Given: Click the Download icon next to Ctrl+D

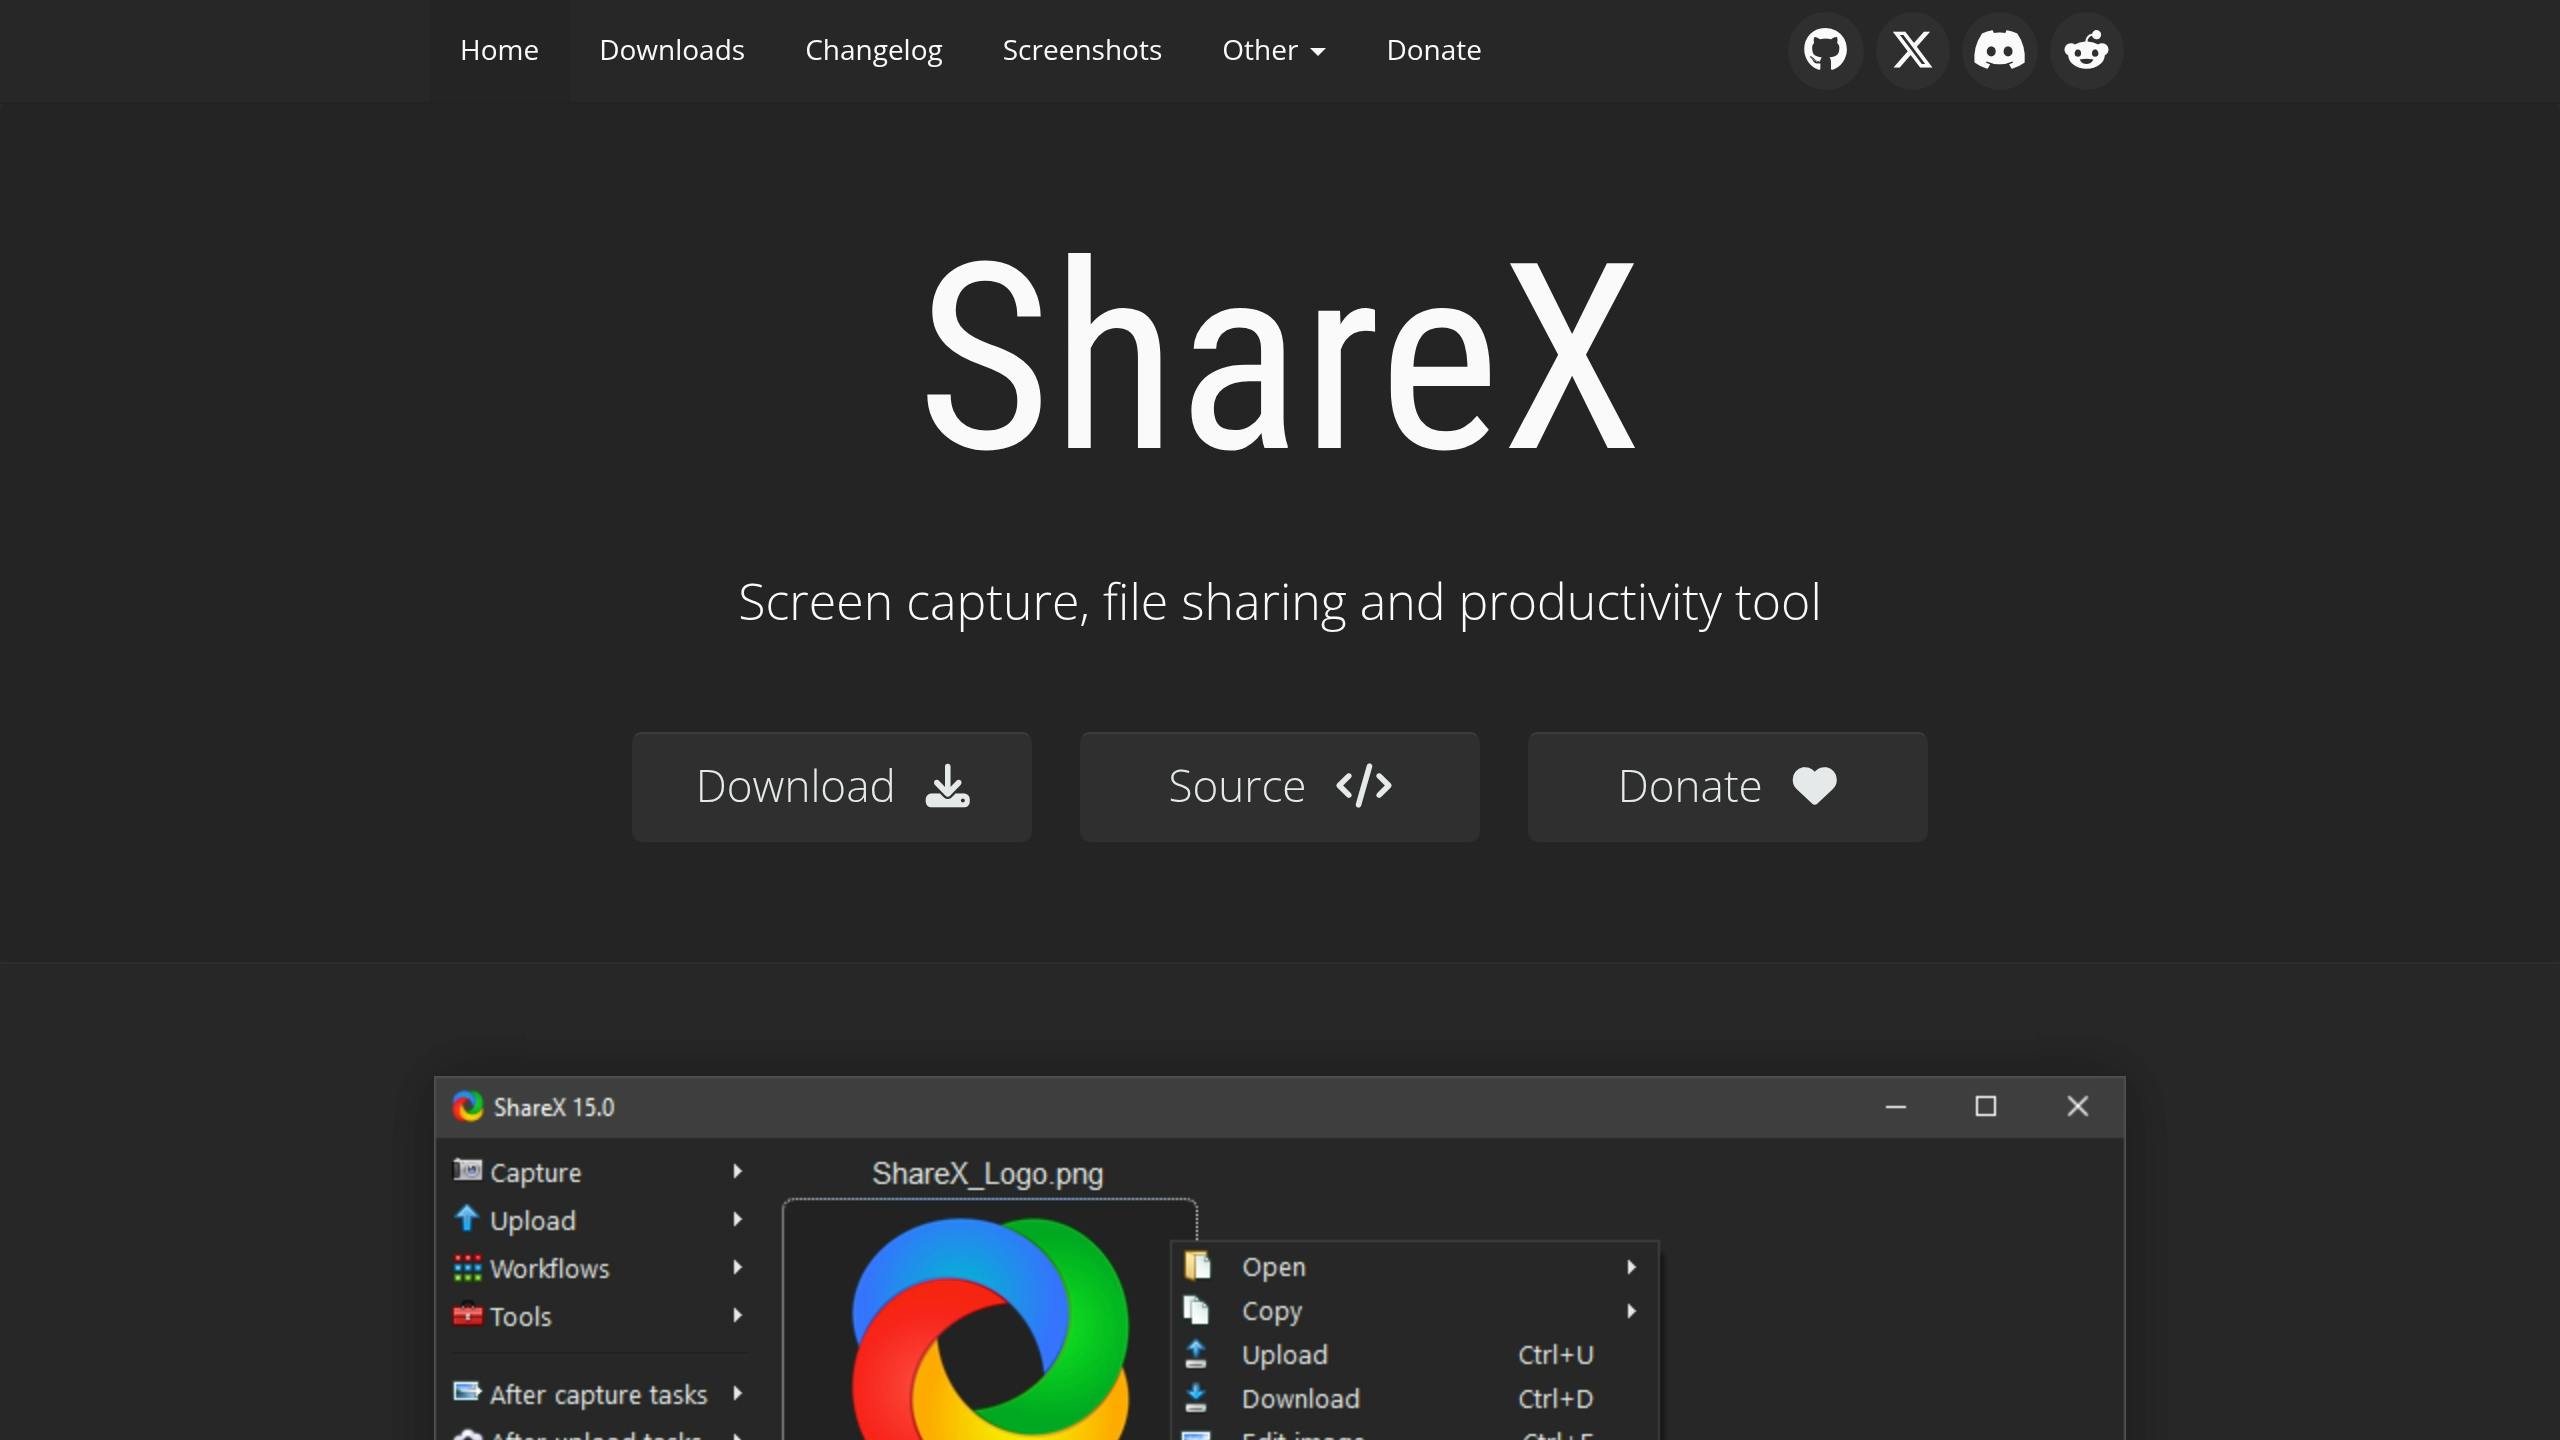Looking at the screenshot, I should pos(1196,1398).
